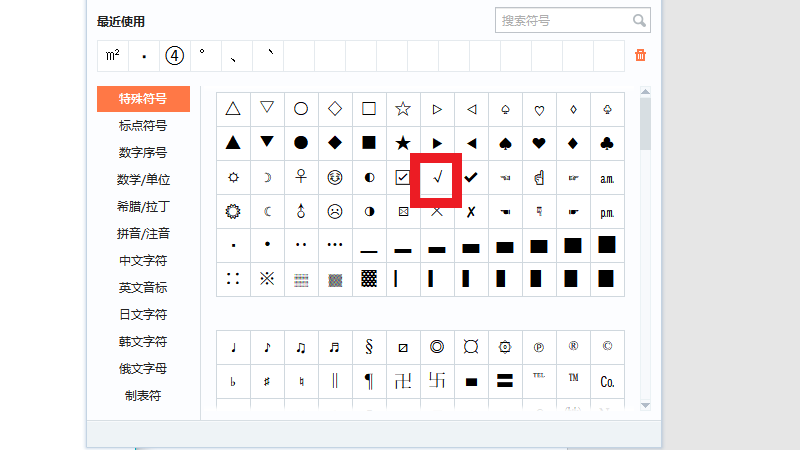Insert the checked ballot box symbol
The width and height of the screenshot is (800, 450).
[x=403, y=177]
